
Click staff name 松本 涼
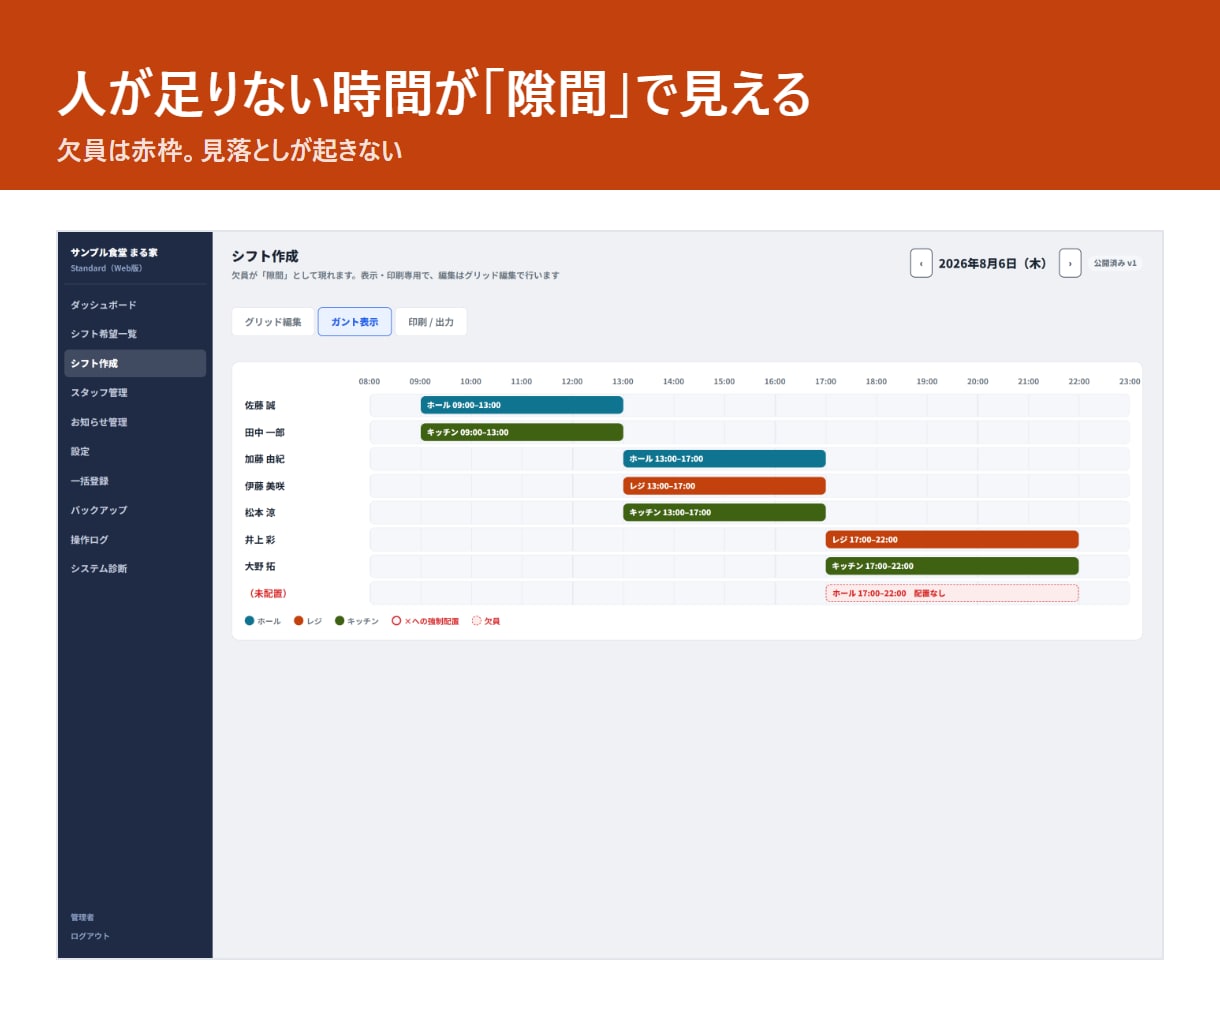[260, 513]
